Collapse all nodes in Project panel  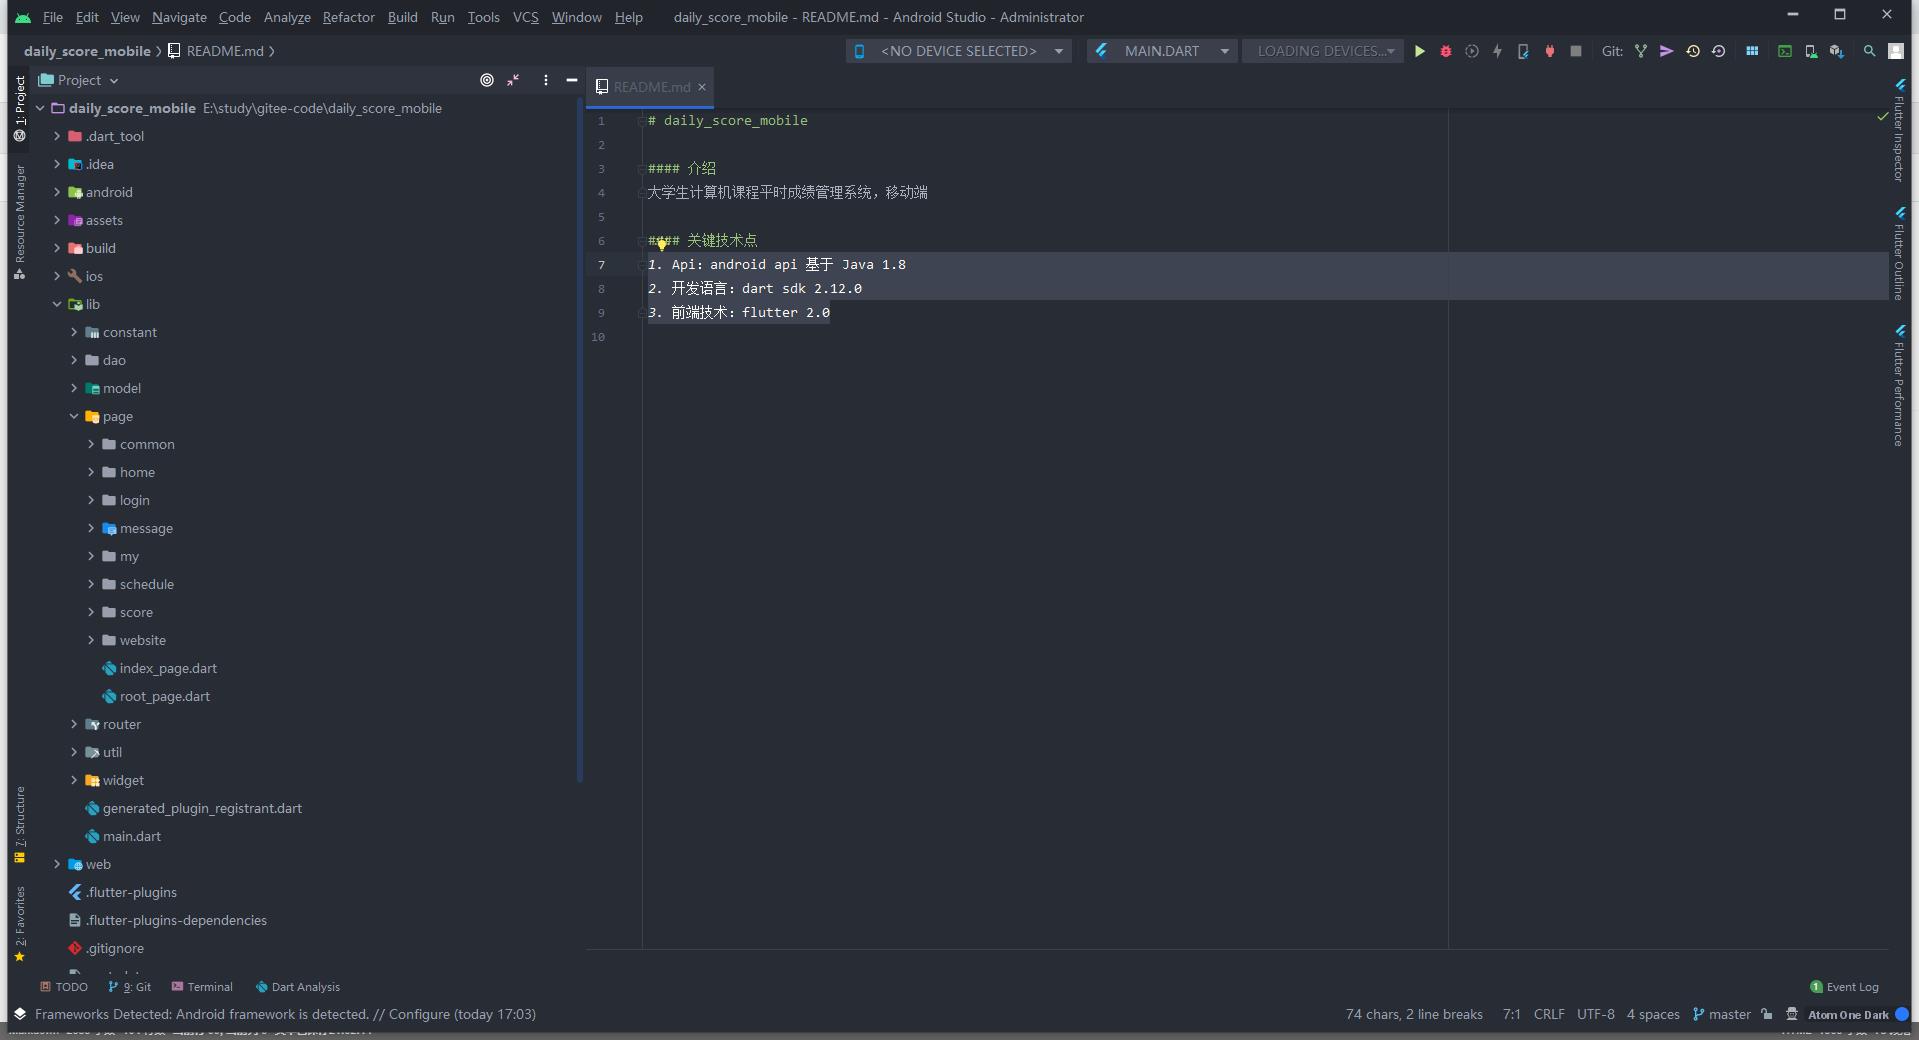(513, 80)
